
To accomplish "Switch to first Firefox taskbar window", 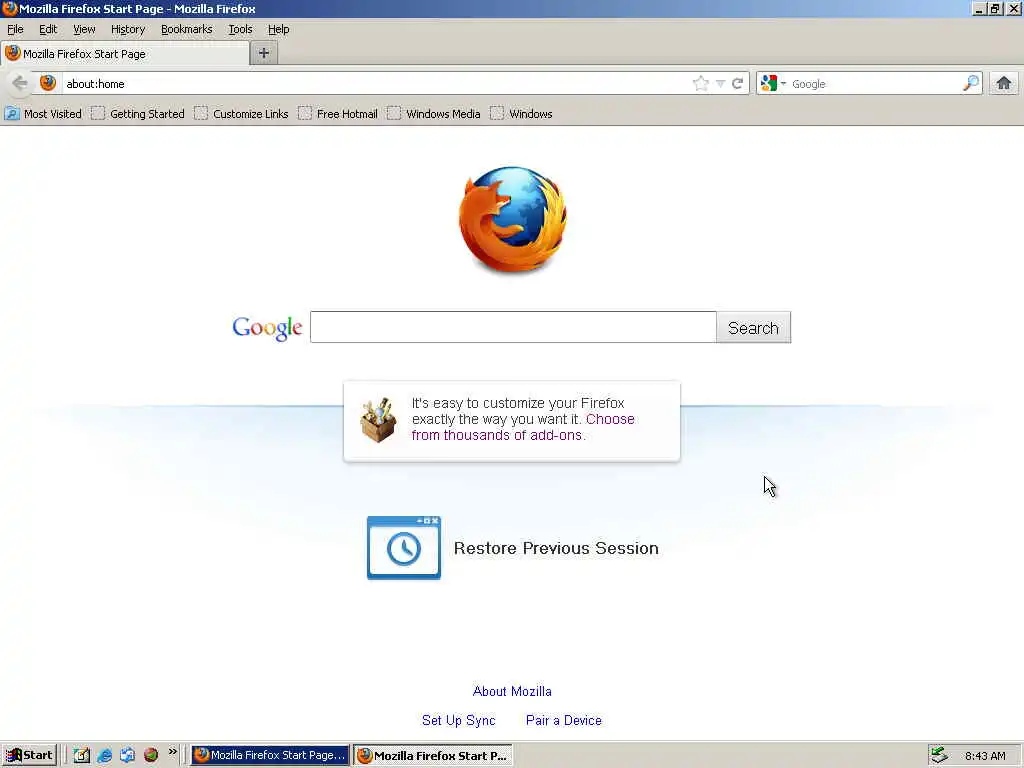I will click(x=270, y=755).
